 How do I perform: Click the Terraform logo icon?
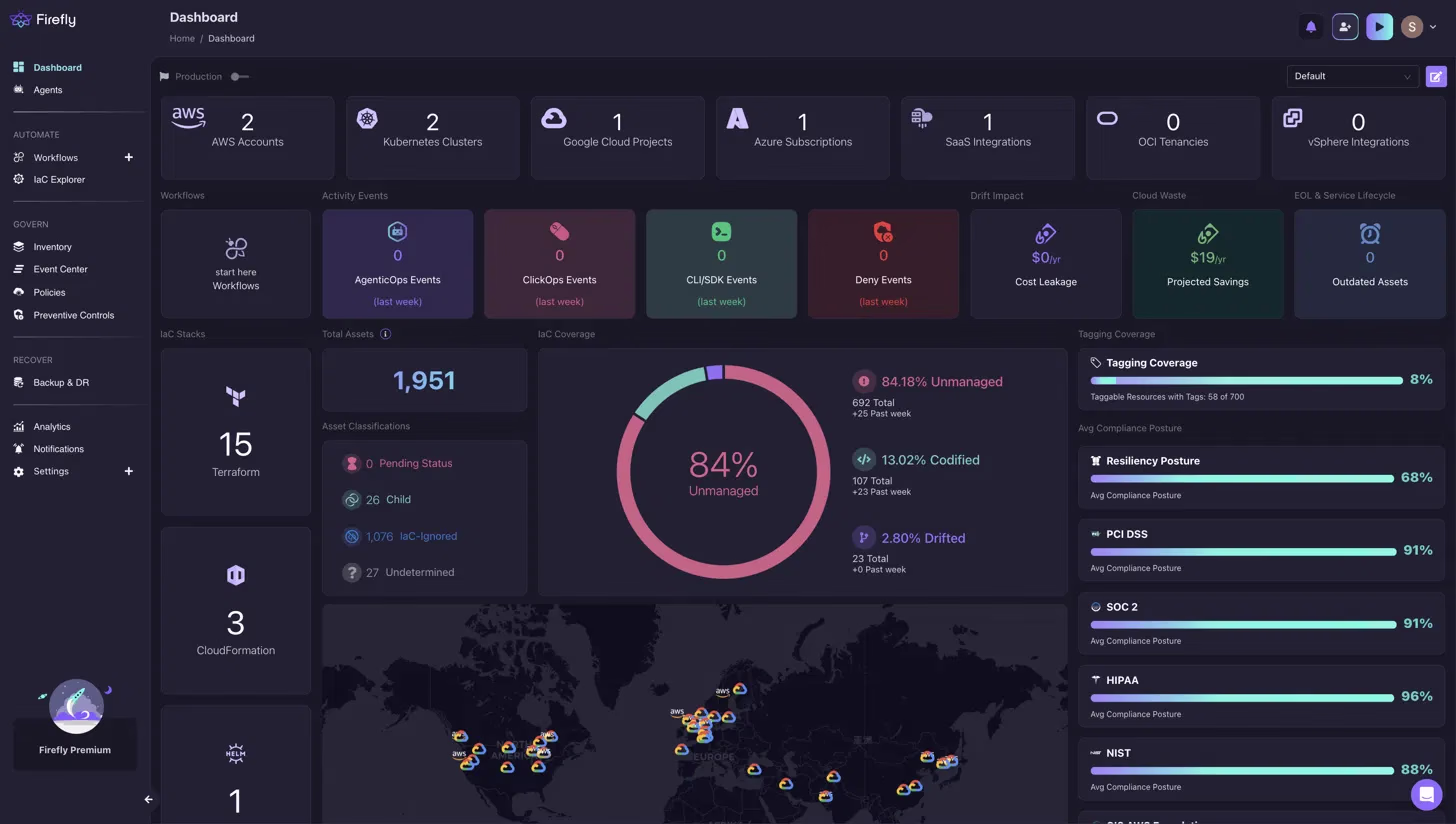[236, 397]
